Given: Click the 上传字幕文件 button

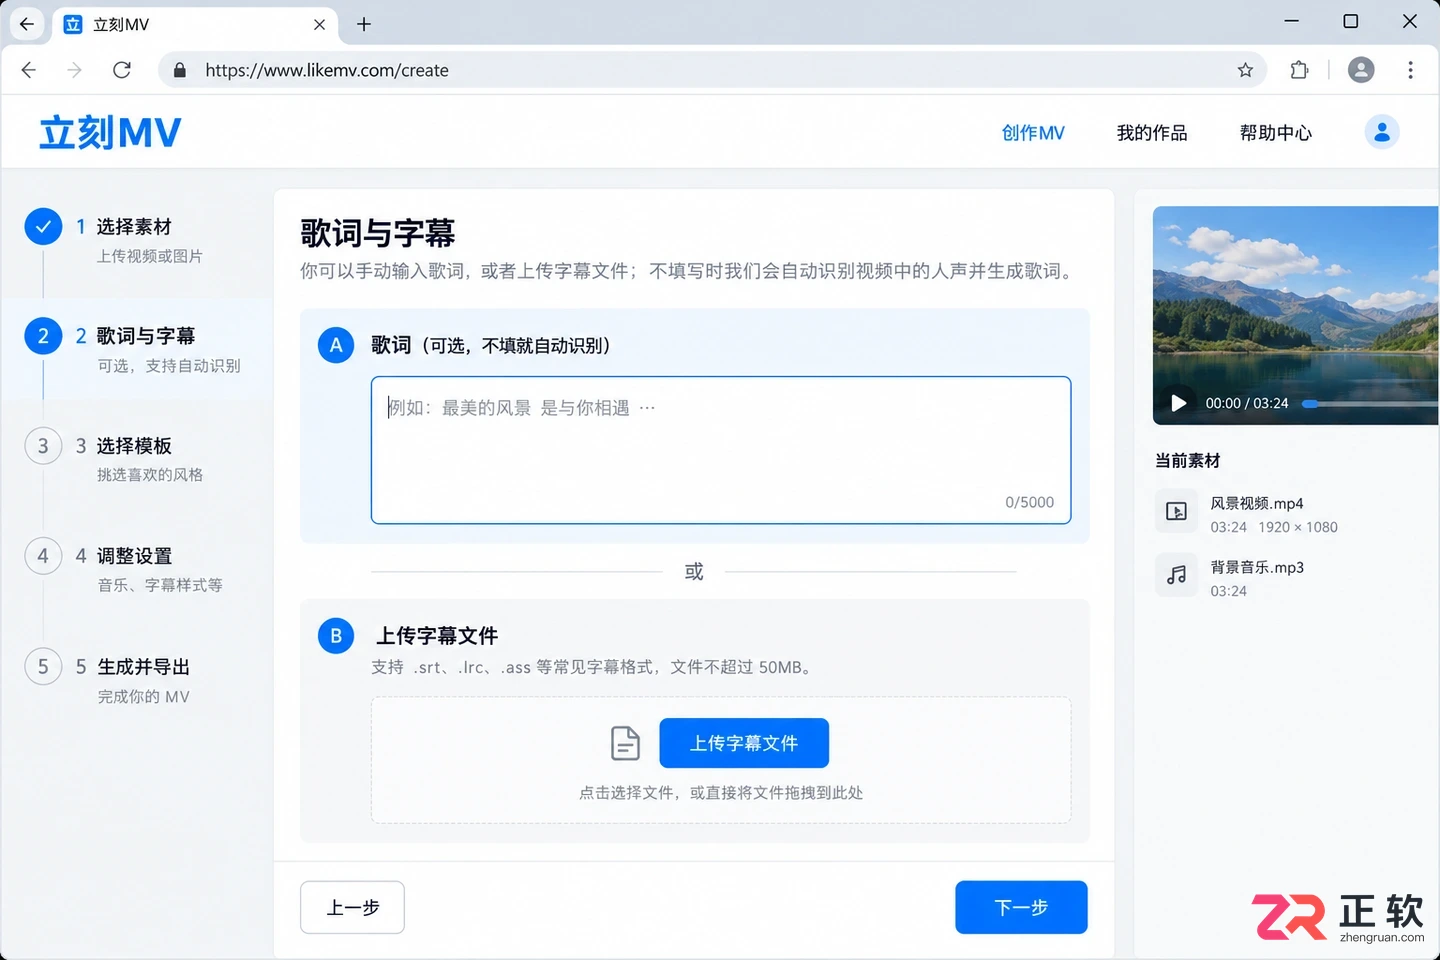Looking at the screenshot, I should click(x=744, y=743).
